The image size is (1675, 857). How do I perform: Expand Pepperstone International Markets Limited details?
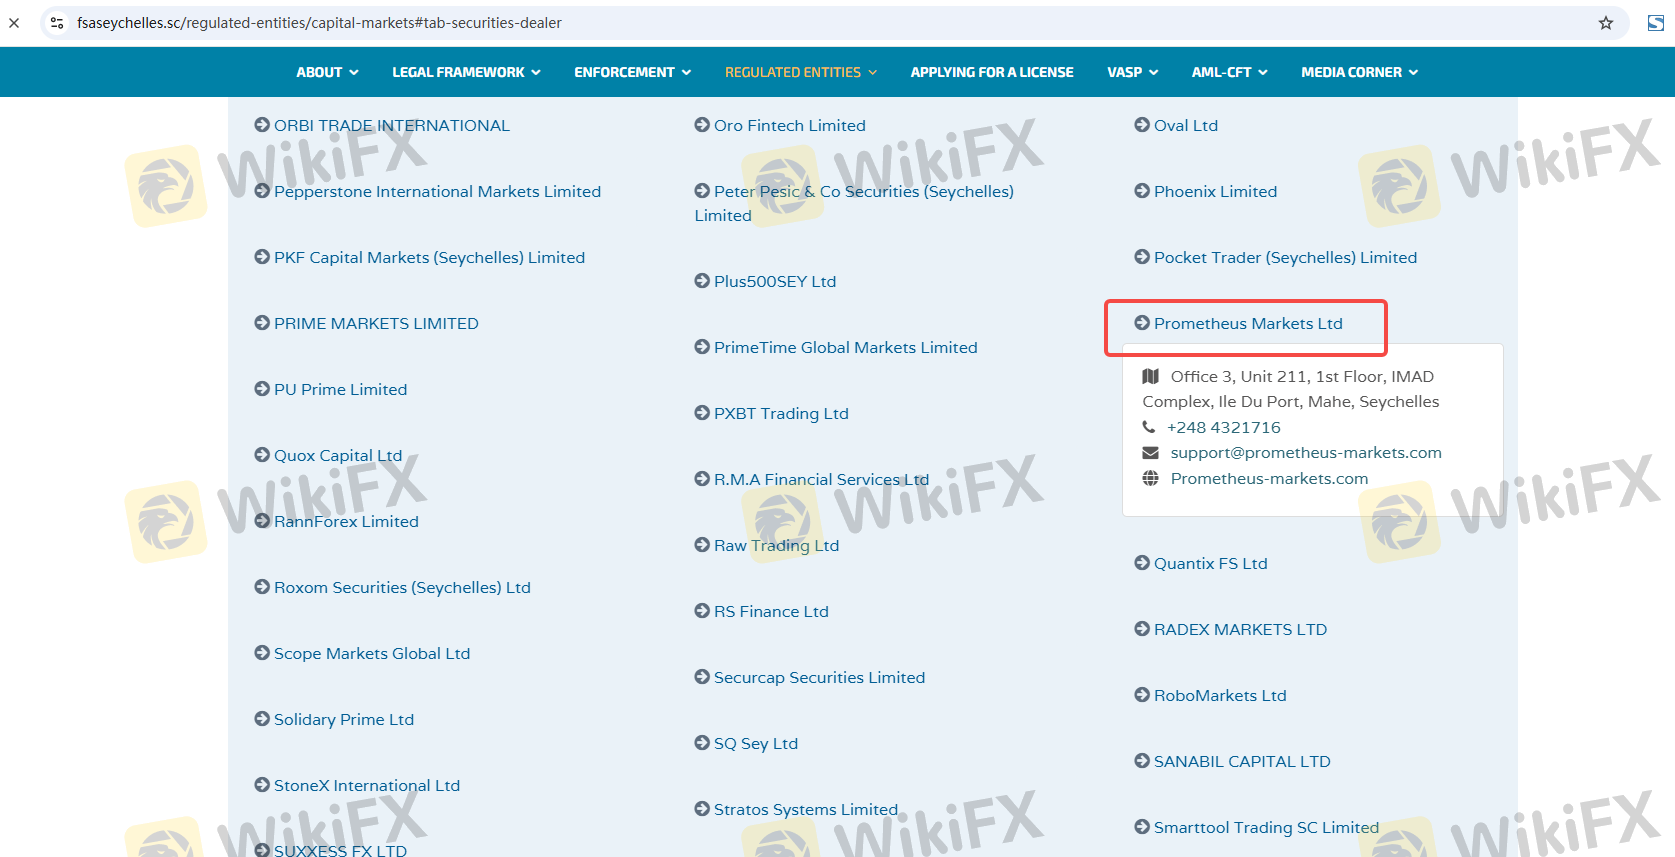coord(437,191)
